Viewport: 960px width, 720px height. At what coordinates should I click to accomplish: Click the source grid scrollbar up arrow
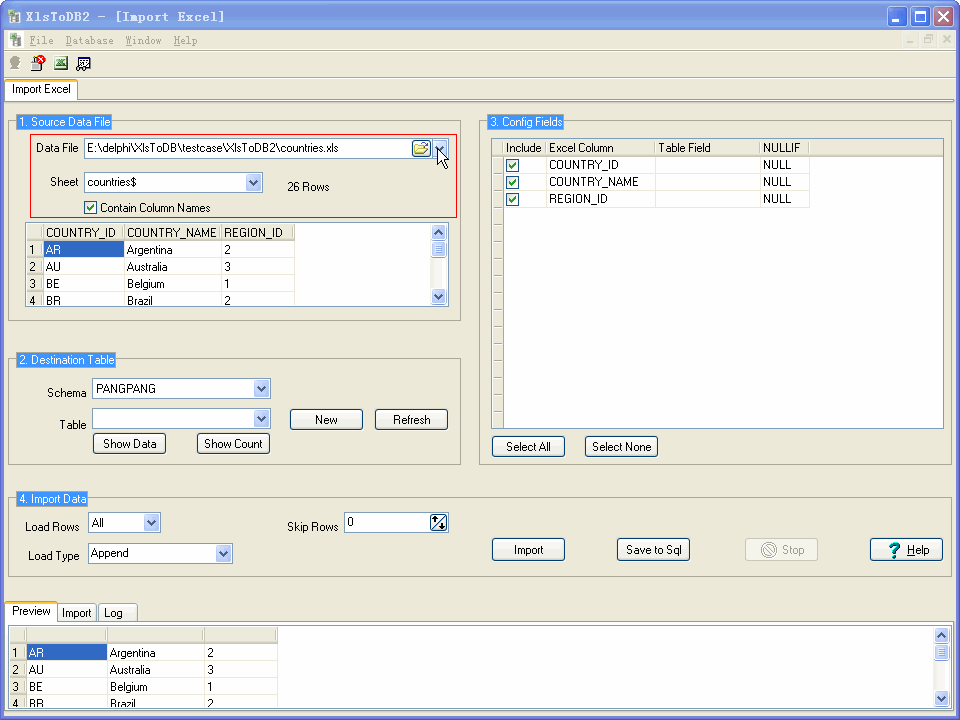[438, 232]
